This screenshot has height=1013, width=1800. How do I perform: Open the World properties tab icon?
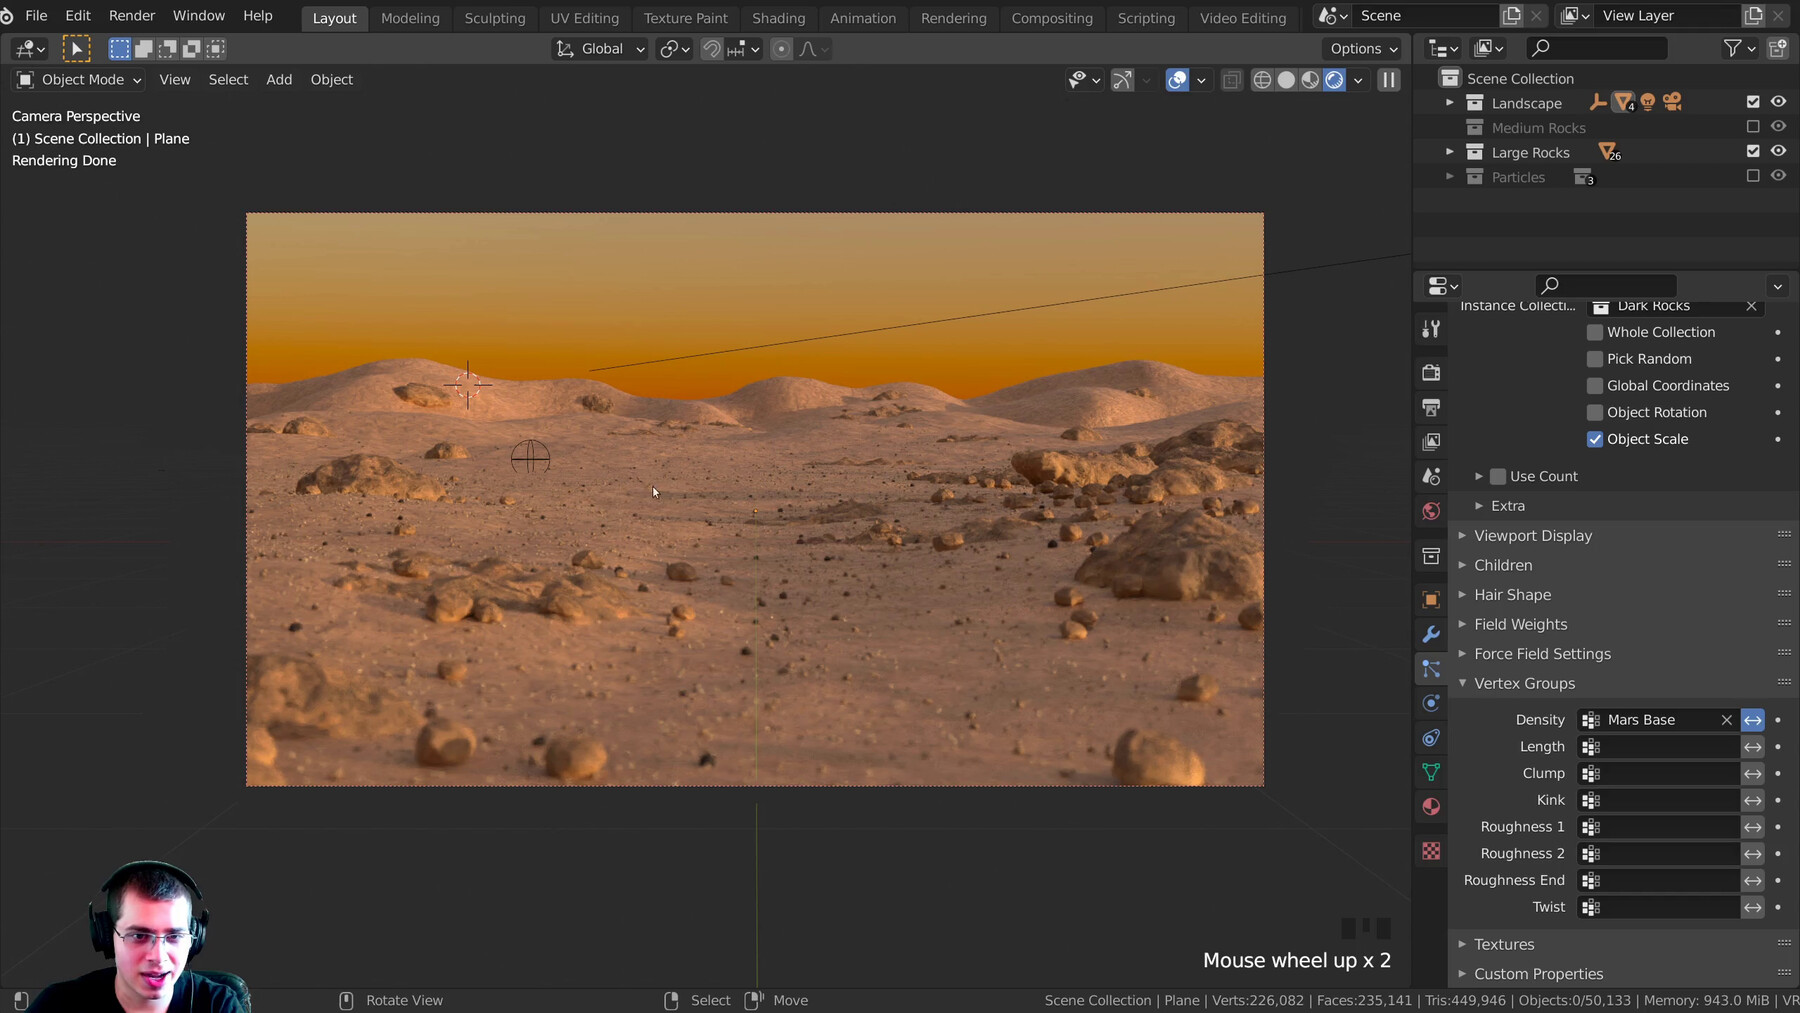click(1431, 511)
